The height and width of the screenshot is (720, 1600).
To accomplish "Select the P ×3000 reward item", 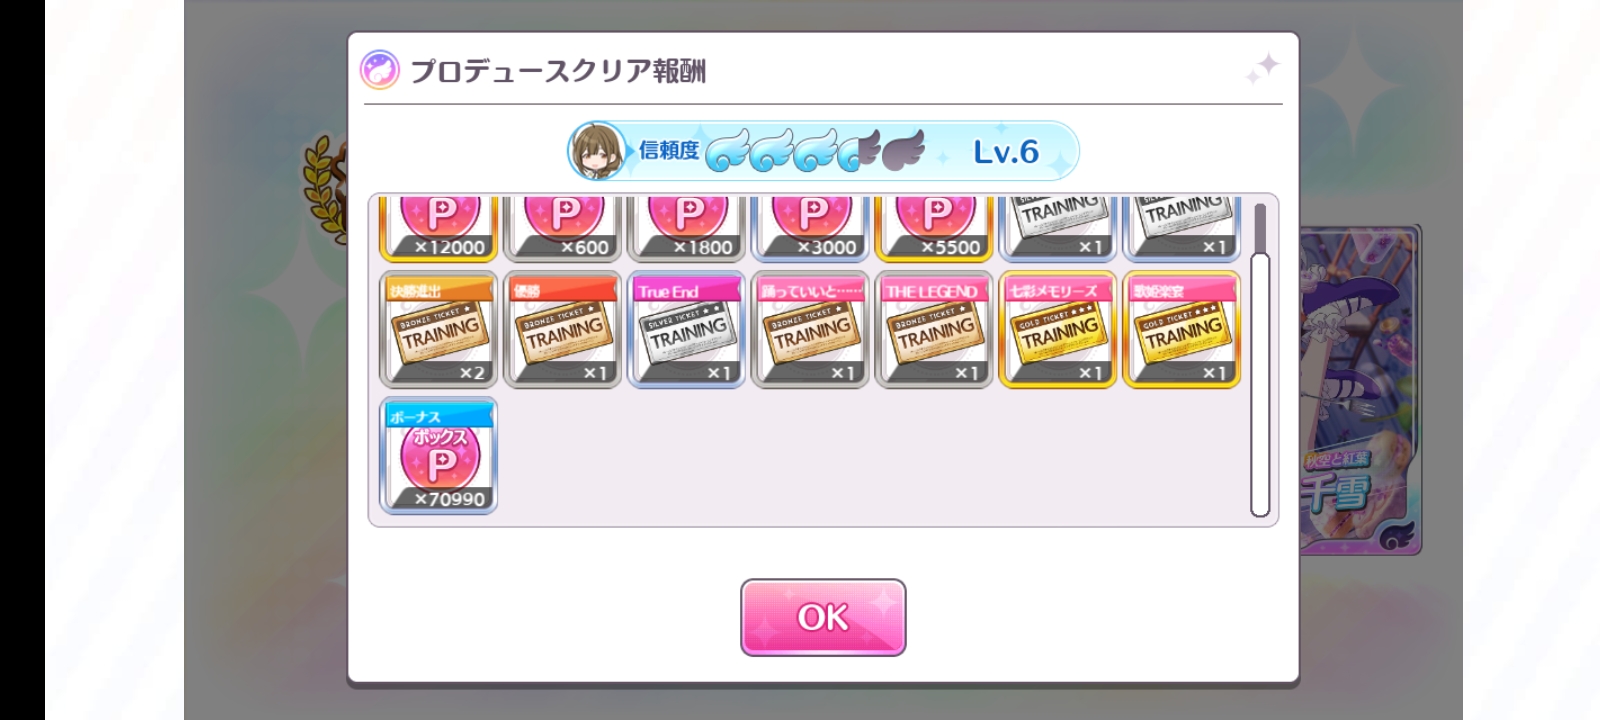I will point(810,229).
